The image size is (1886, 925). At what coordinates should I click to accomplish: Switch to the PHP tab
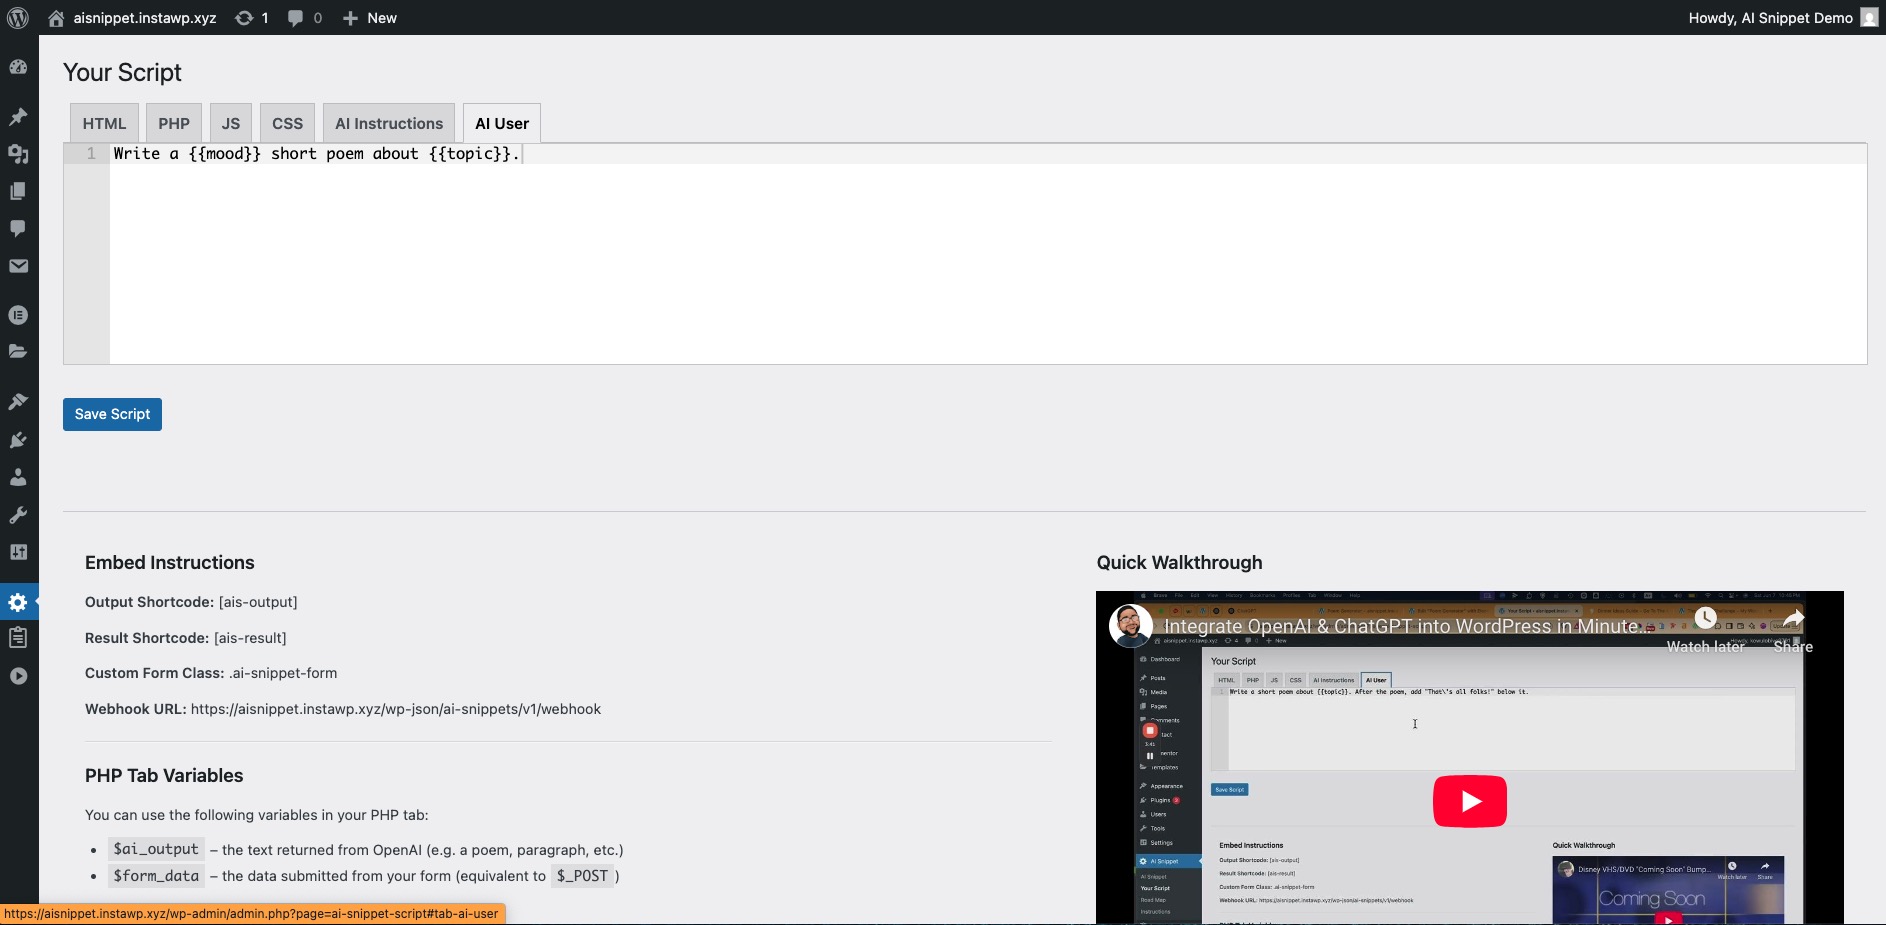[x=174, y=123]
